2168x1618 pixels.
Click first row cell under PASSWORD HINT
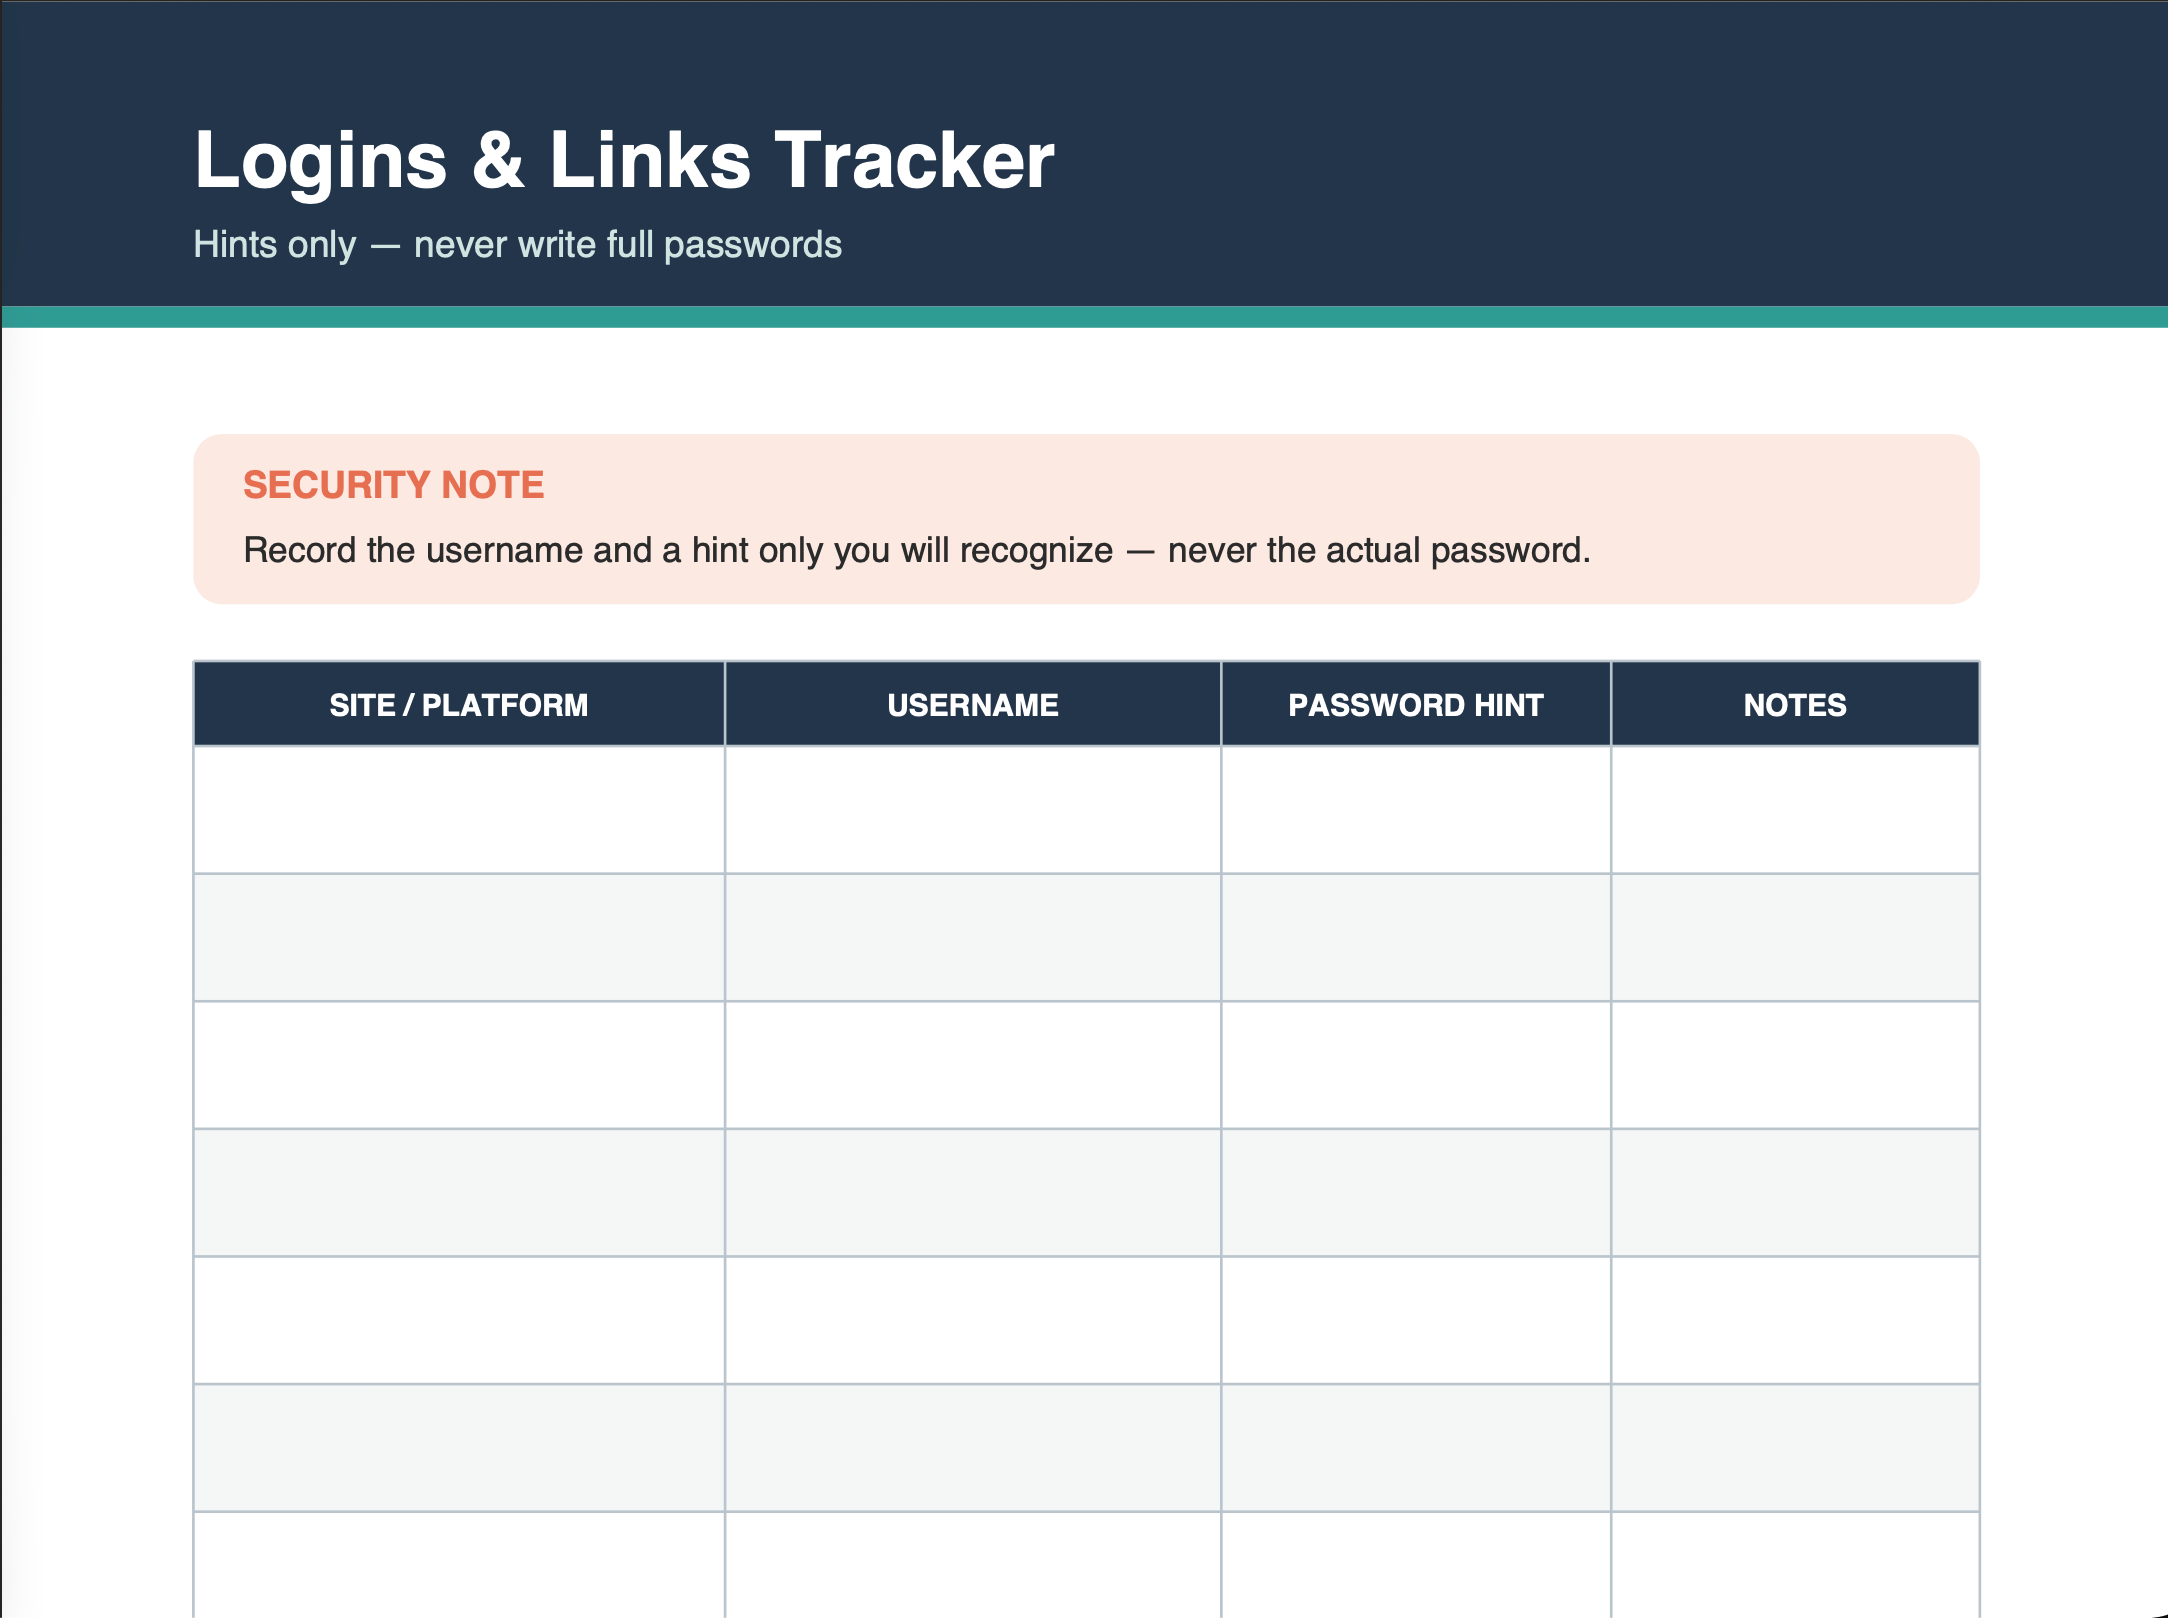[x=1416, y=810]
